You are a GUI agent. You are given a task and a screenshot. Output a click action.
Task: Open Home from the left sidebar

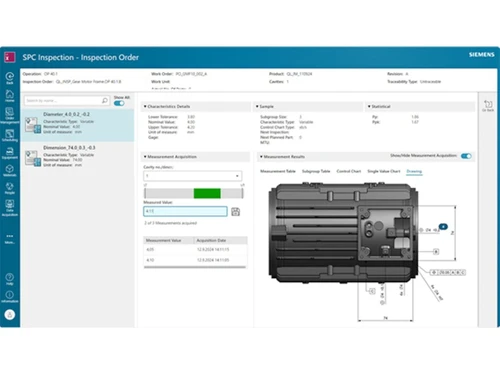pos(10,96)
